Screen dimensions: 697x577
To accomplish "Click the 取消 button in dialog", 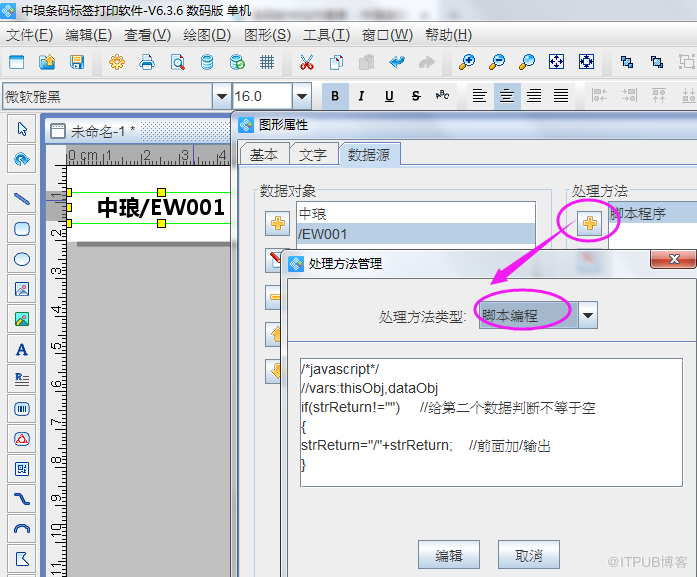I will click(x=529, y=555).
